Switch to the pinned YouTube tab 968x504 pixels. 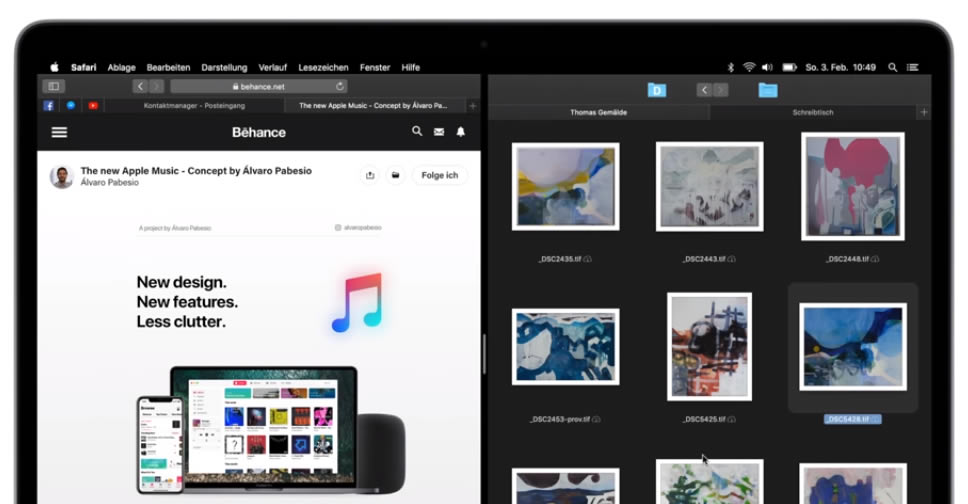93,105
